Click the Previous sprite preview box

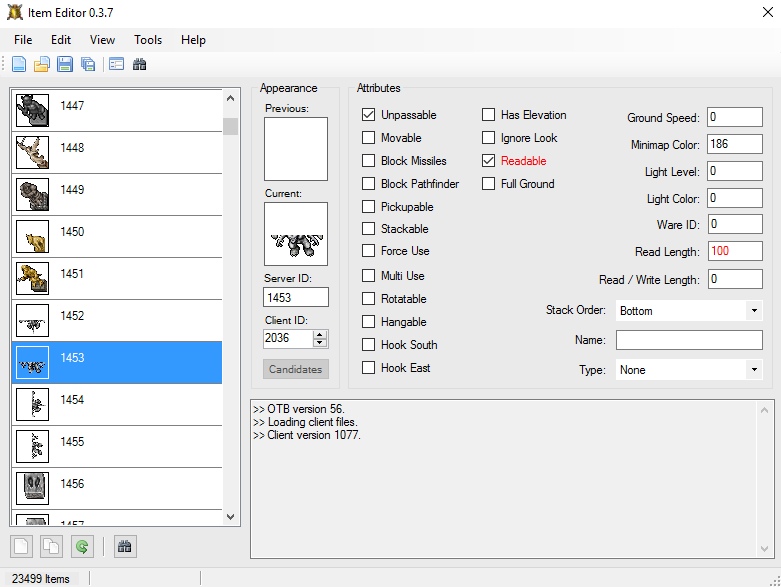(x=296, y=149)
